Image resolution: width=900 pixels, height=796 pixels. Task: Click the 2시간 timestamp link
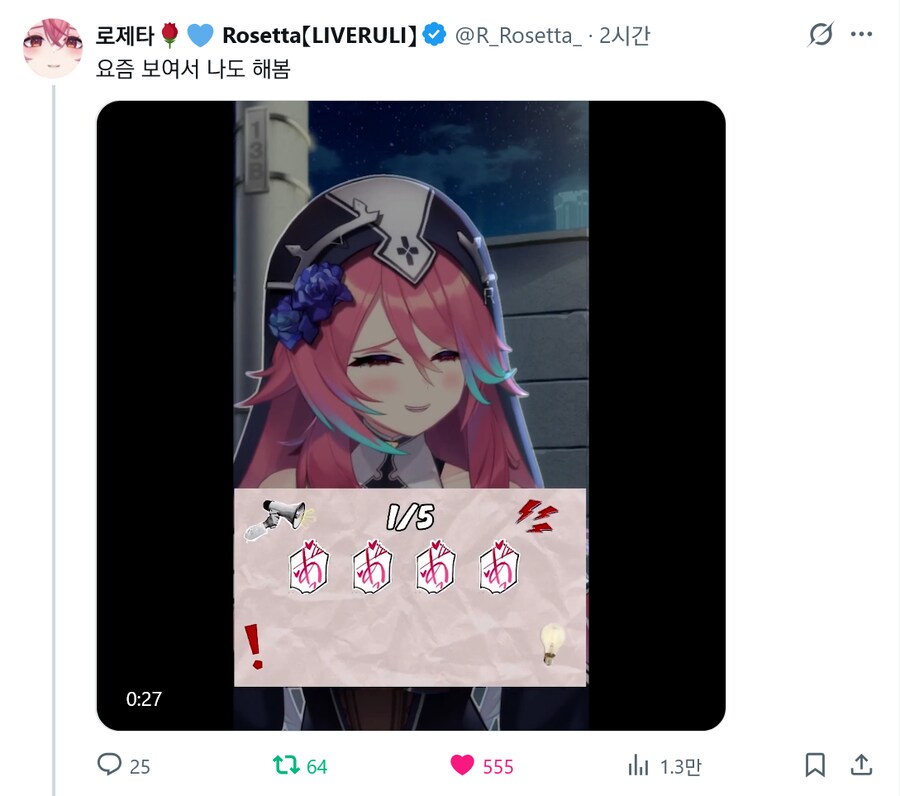[x=624, y=36]
